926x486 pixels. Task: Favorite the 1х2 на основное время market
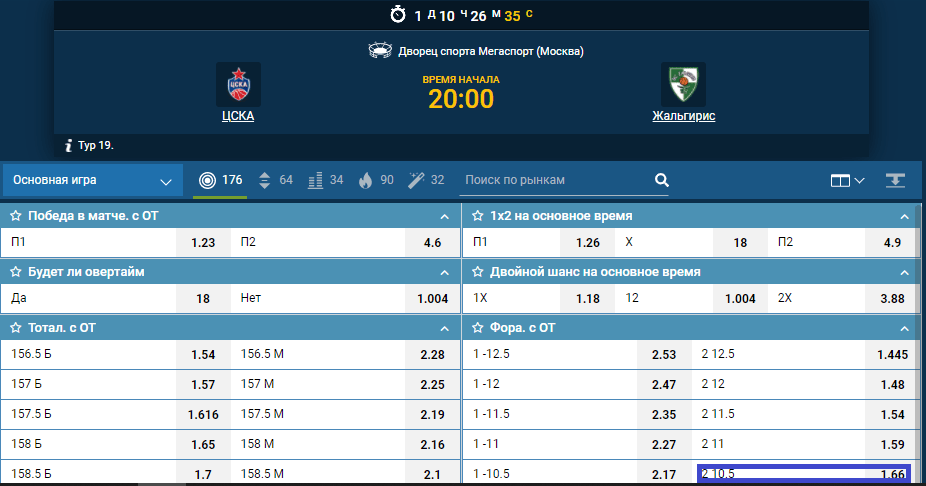tap(477, 216)
